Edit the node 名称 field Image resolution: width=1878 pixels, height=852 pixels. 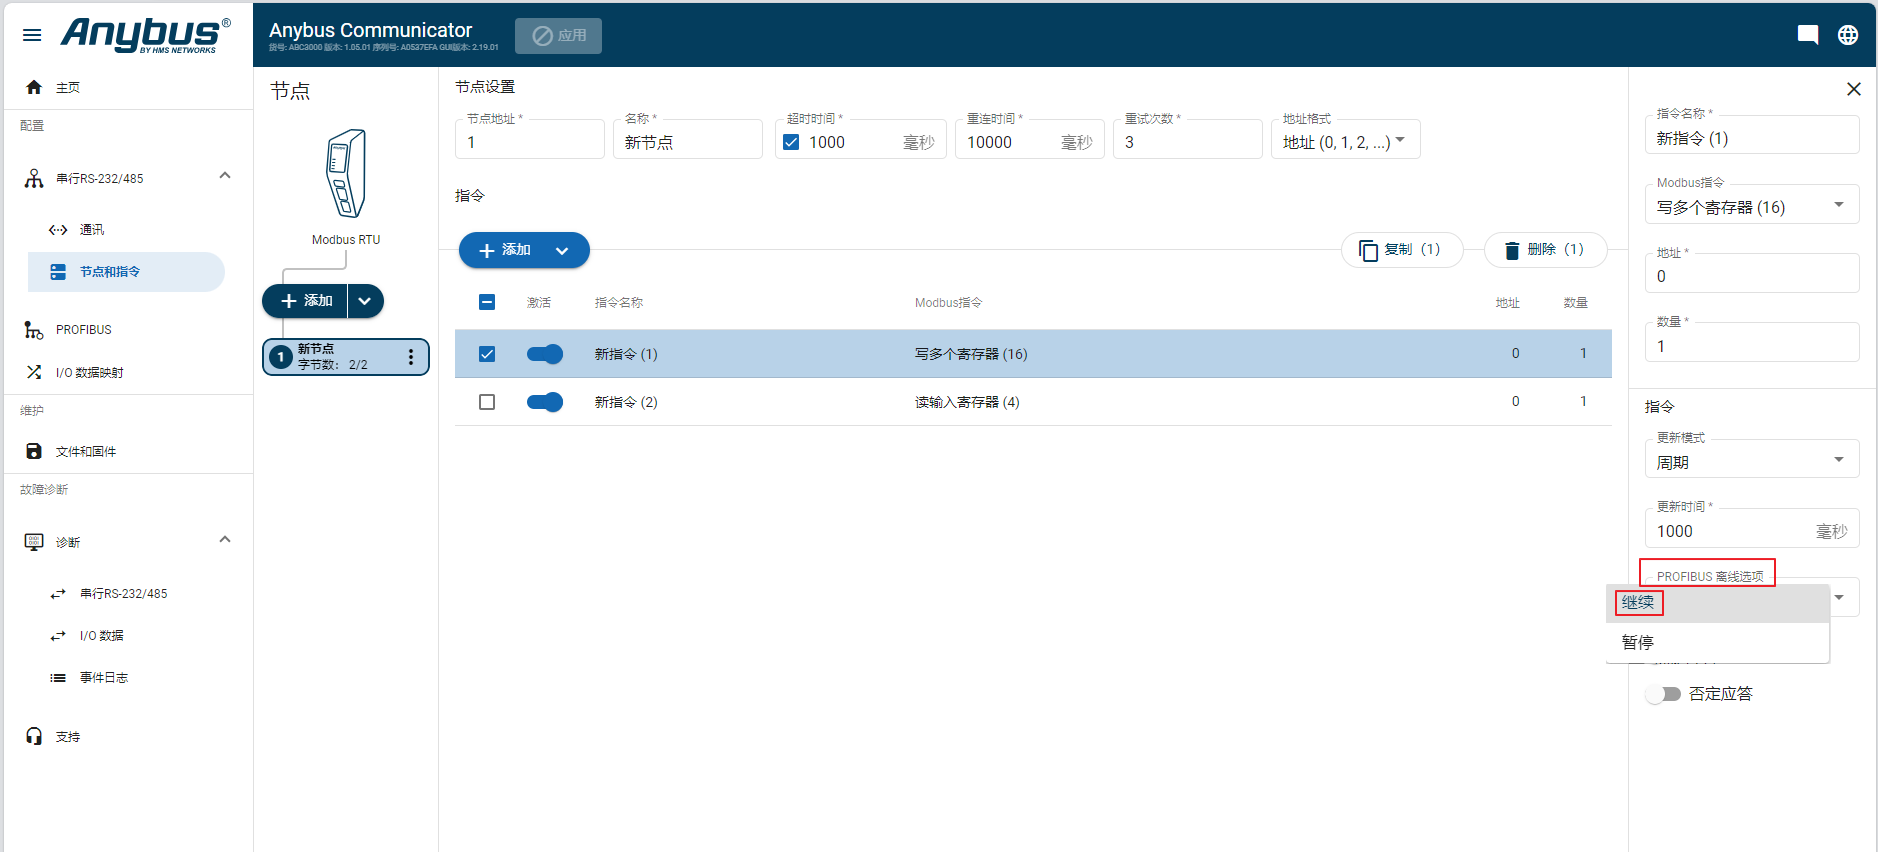pyautogui.click(x=688, y=139)
